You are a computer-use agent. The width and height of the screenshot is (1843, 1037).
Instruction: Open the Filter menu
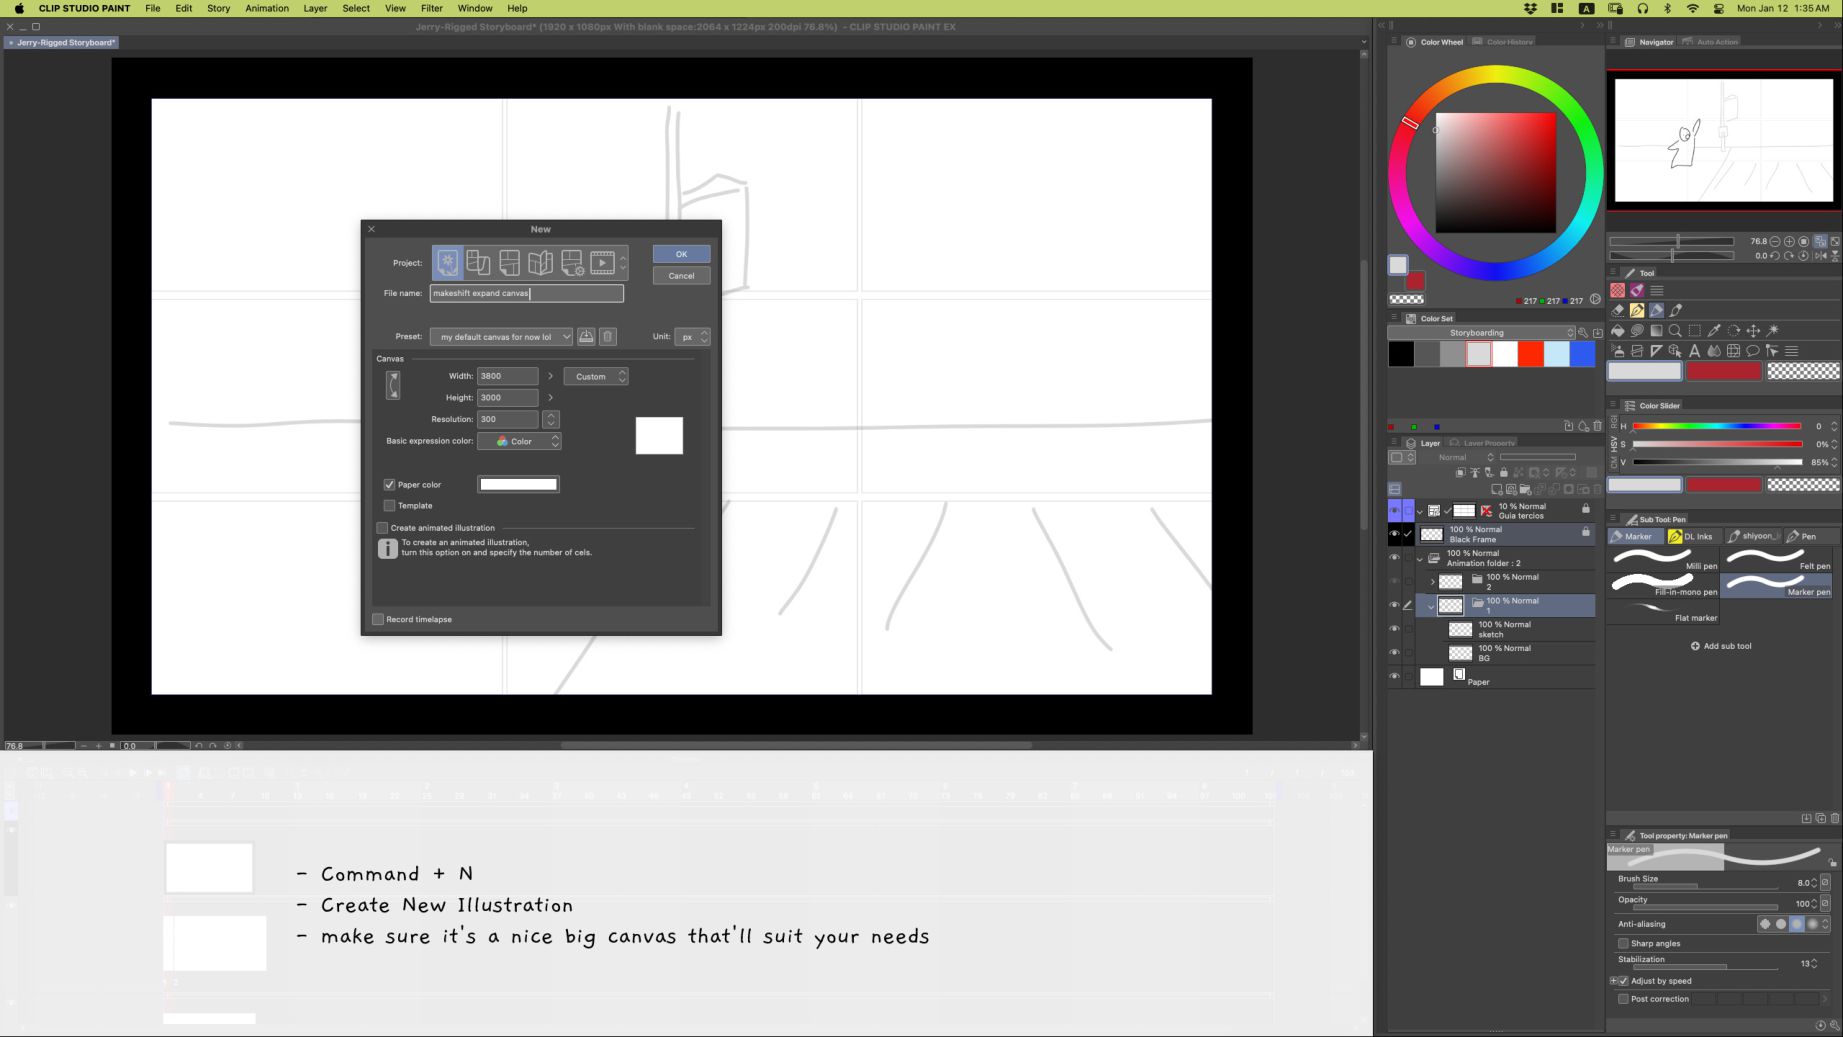click(432, 8)
